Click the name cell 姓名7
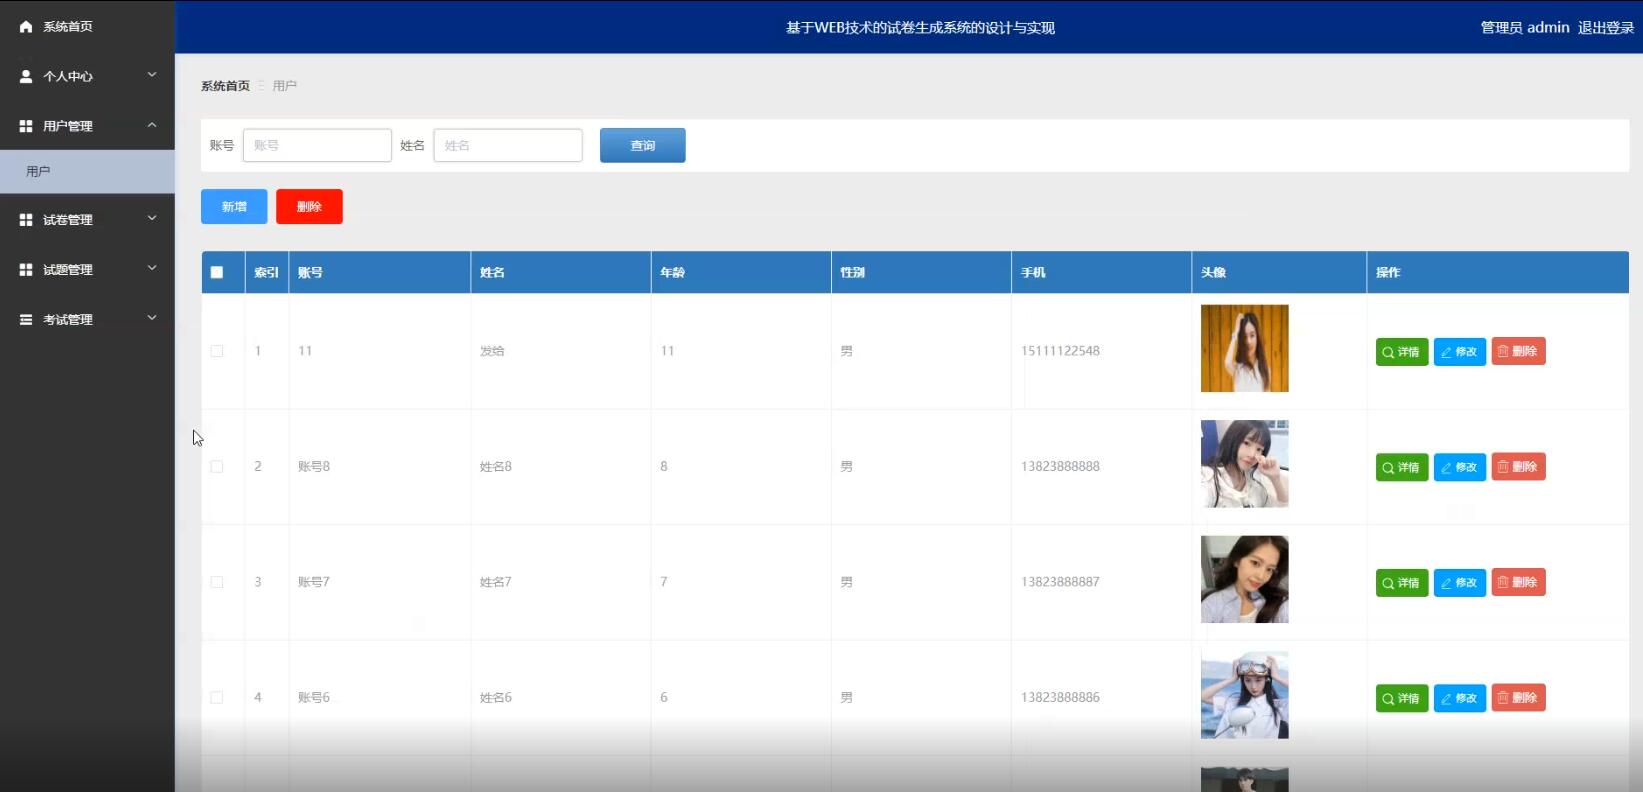Viewport: 1643px width, 792px height. [x=496, y=582]
